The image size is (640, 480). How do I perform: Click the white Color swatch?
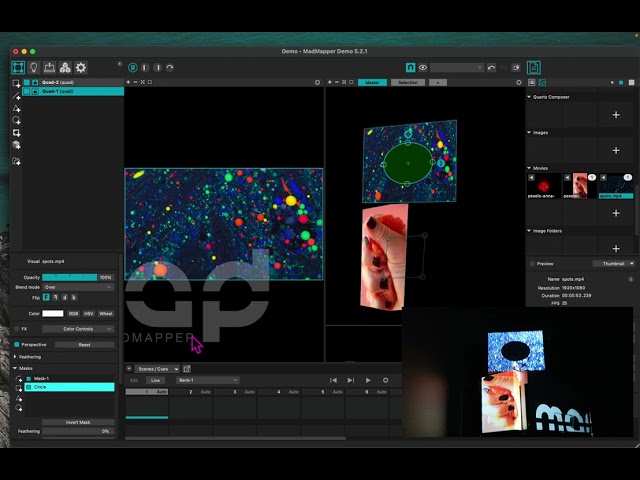point(53,313)
